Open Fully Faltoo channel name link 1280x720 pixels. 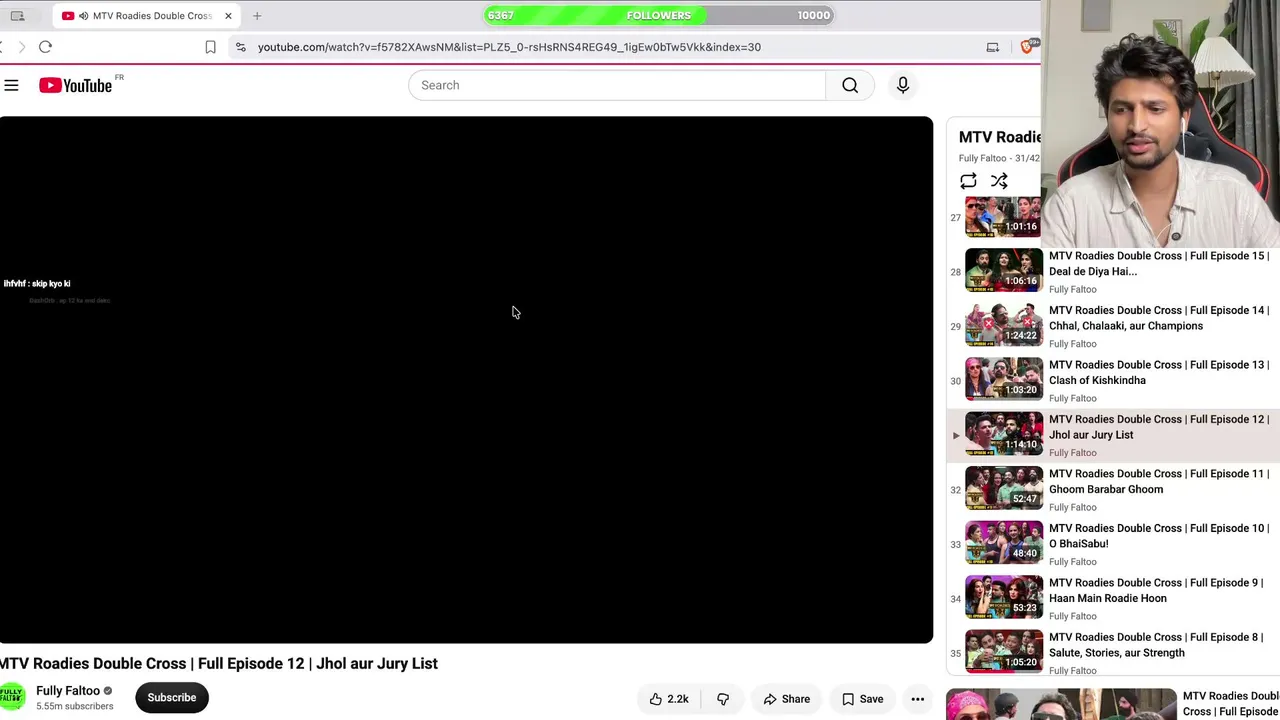[68, 690]
